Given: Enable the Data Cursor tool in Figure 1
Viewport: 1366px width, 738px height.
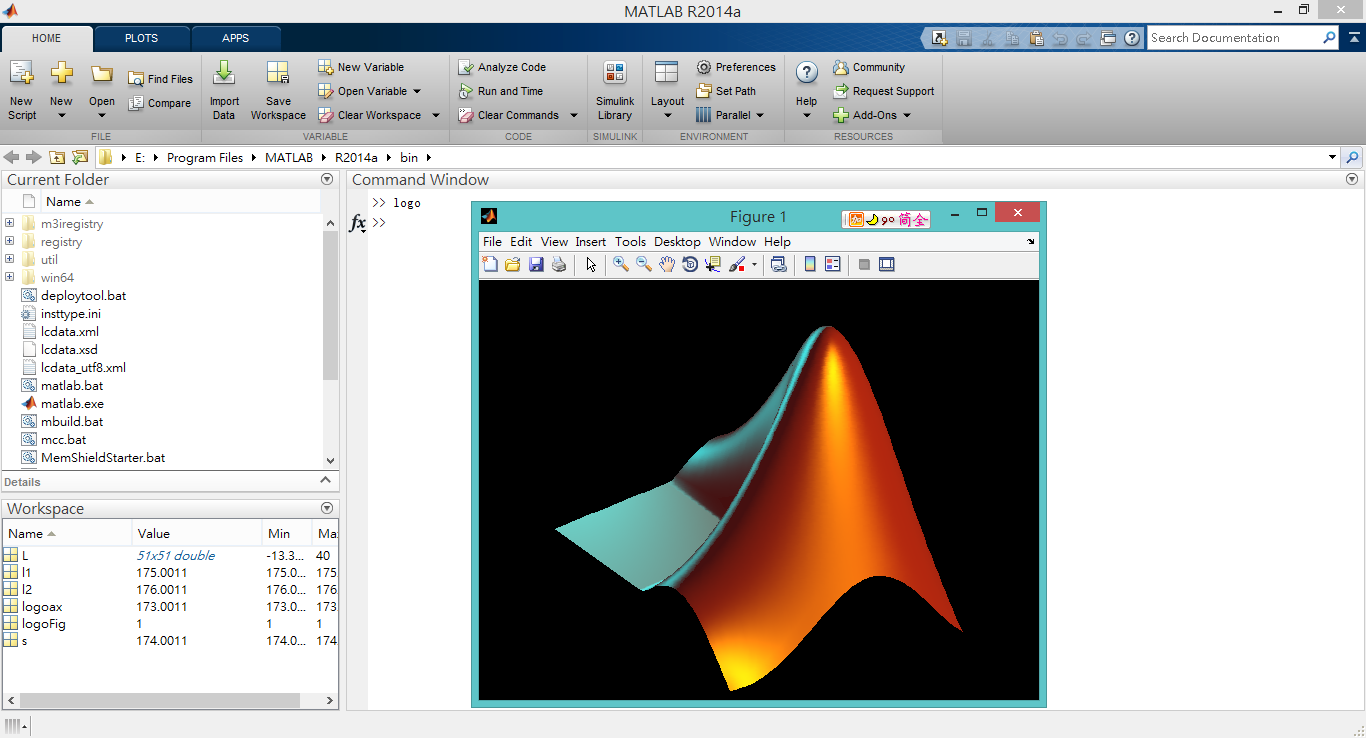Looking at the screenshot, I should pyautogui.click(x=712, y=264).
